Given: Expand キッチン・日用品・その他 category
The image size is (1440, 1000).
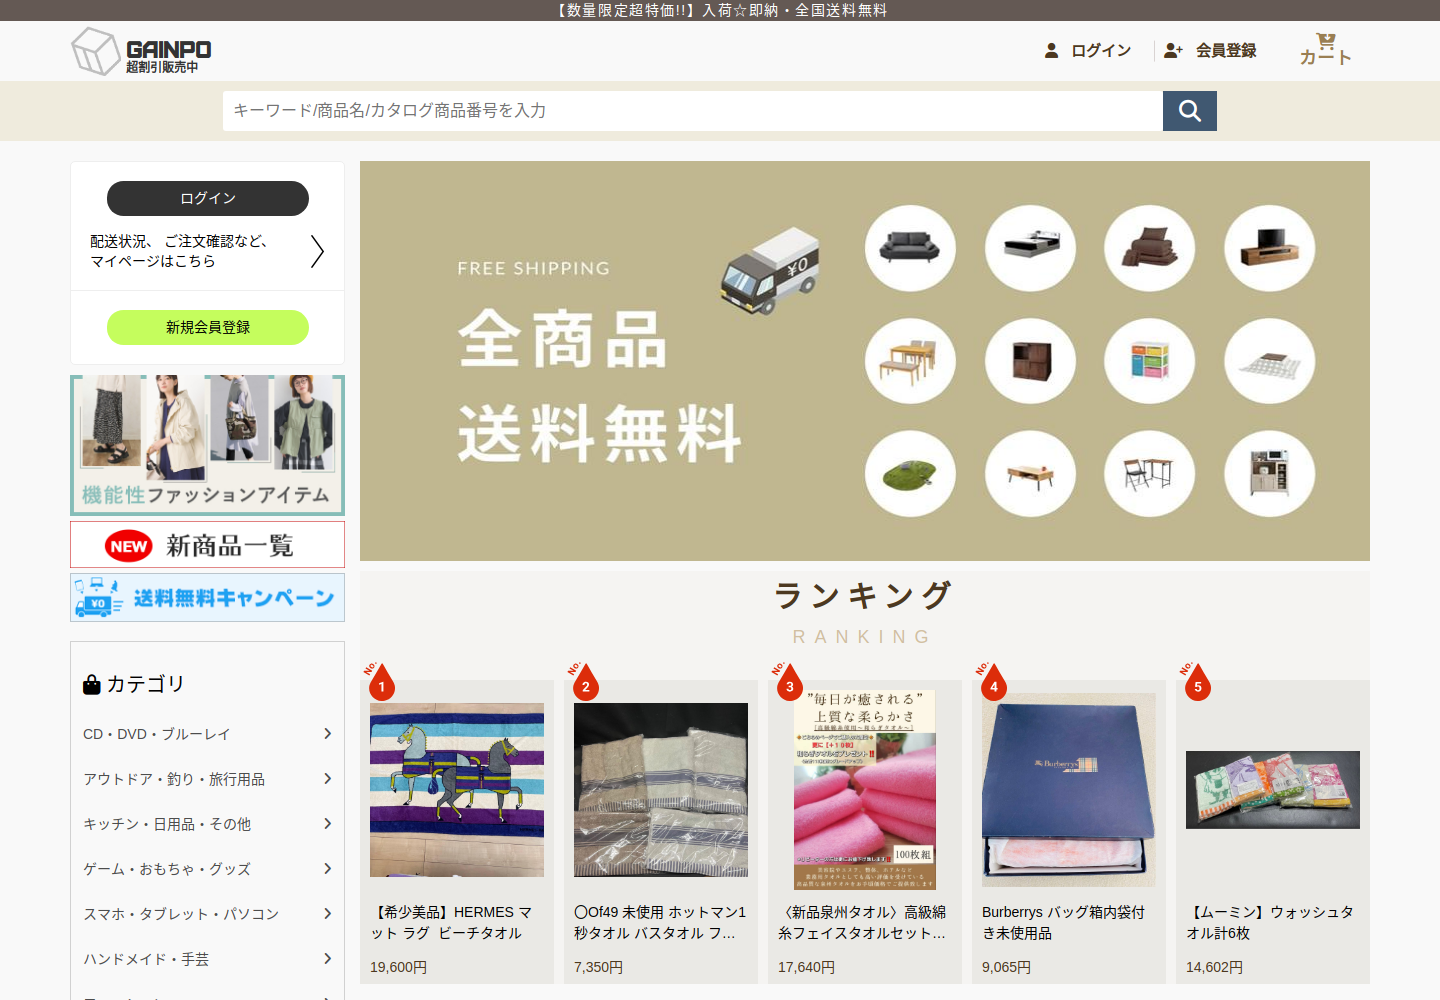Looking at the screenshot, I should [x=208, y=824].
